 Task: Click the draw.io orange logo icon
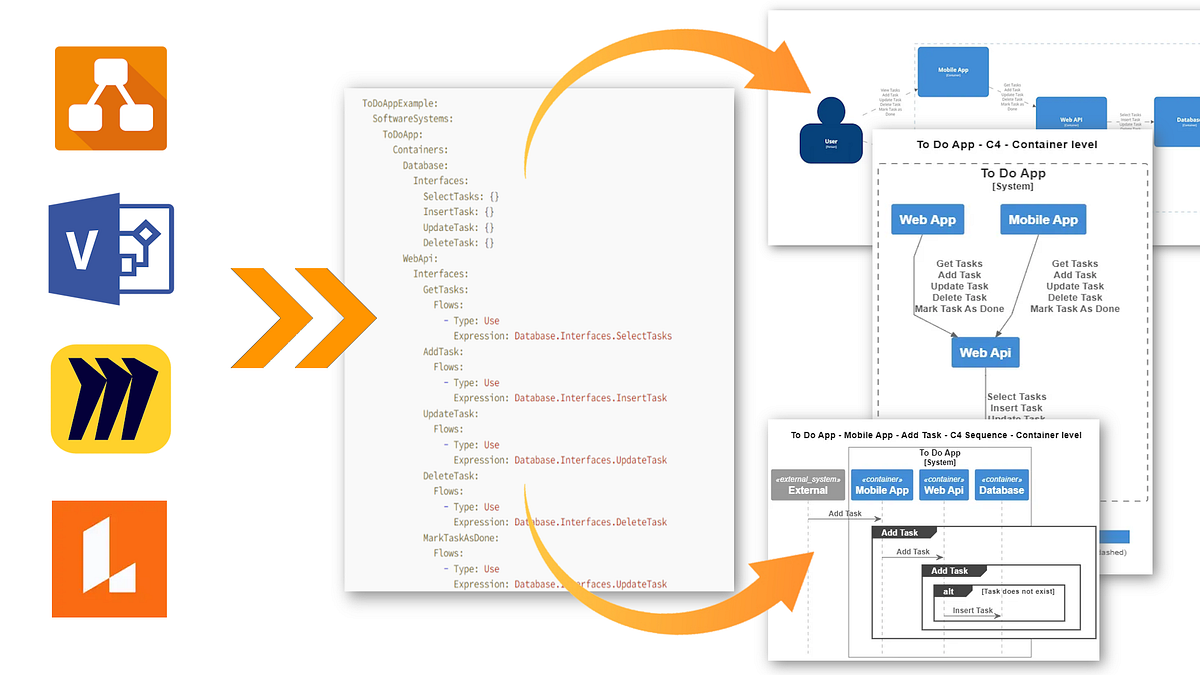[110, 97]
